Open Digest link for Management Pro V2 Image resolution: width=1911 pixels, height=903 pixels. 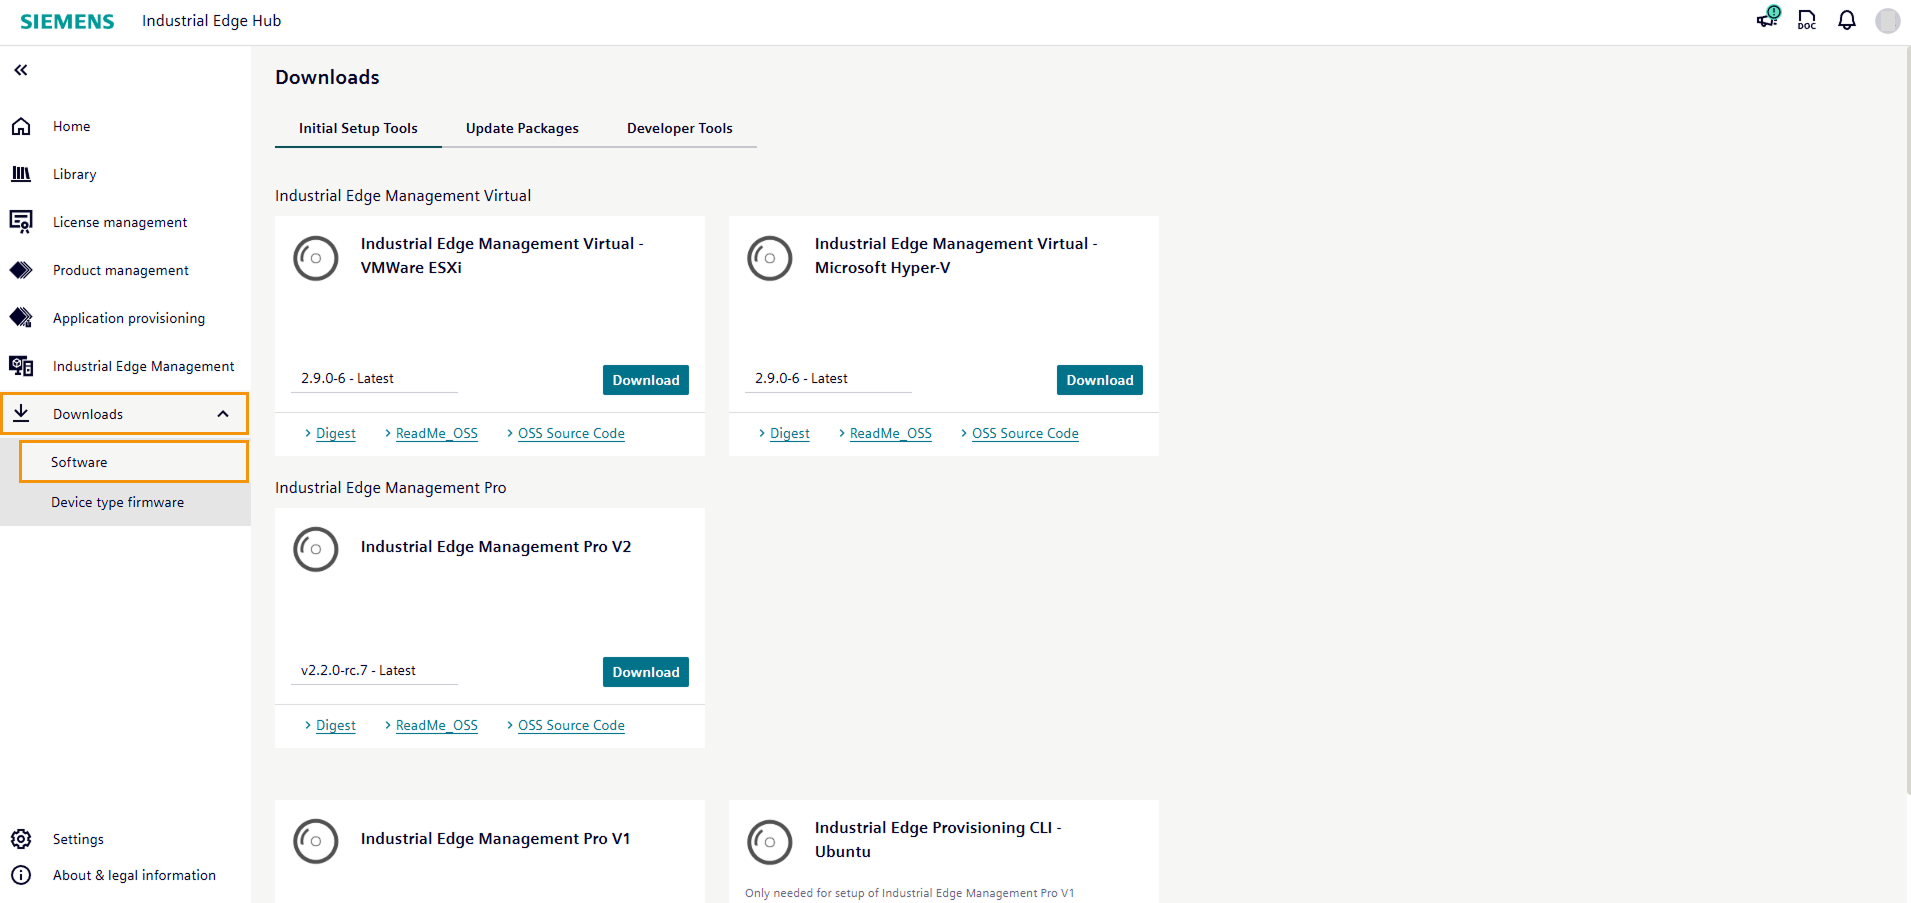point(336,725)
